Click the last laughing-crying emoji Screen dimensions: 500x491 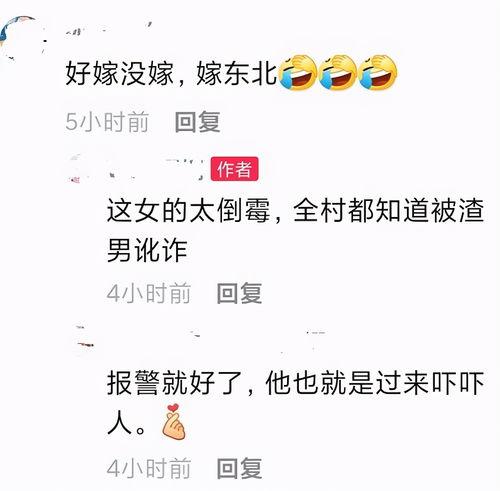378,73
